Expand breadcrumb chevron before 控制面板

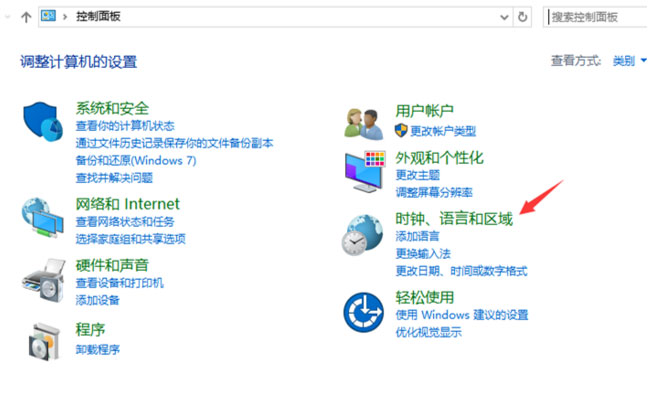click(x=65, y=17)
